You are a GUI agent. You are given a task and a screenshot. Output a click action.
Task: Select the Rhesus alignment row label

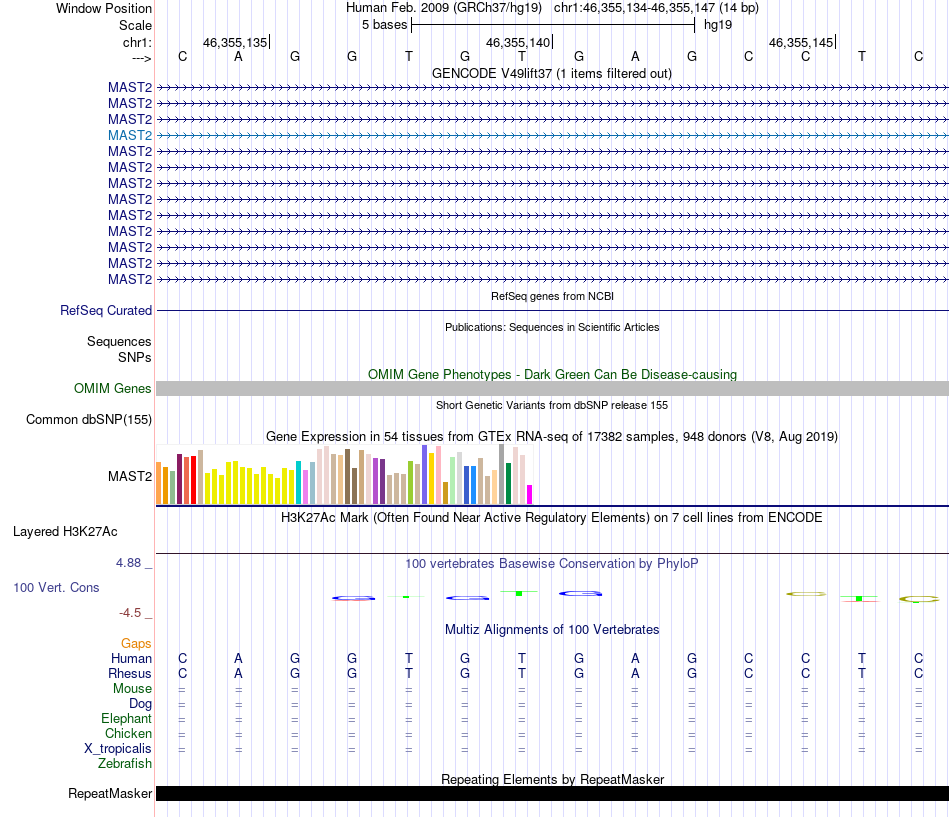point(130,673)
